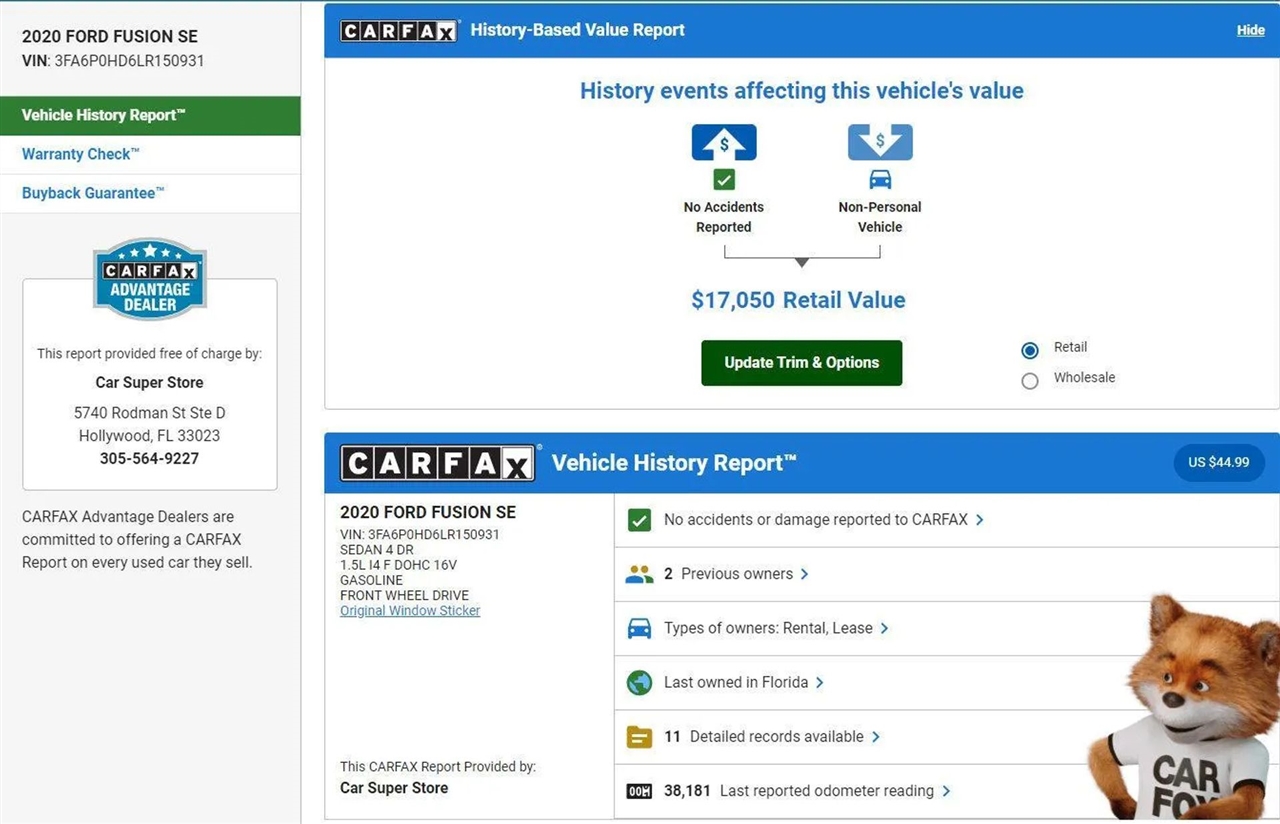
Task: Click the No Accidents Reported checkbox icon
Action: 724,180
